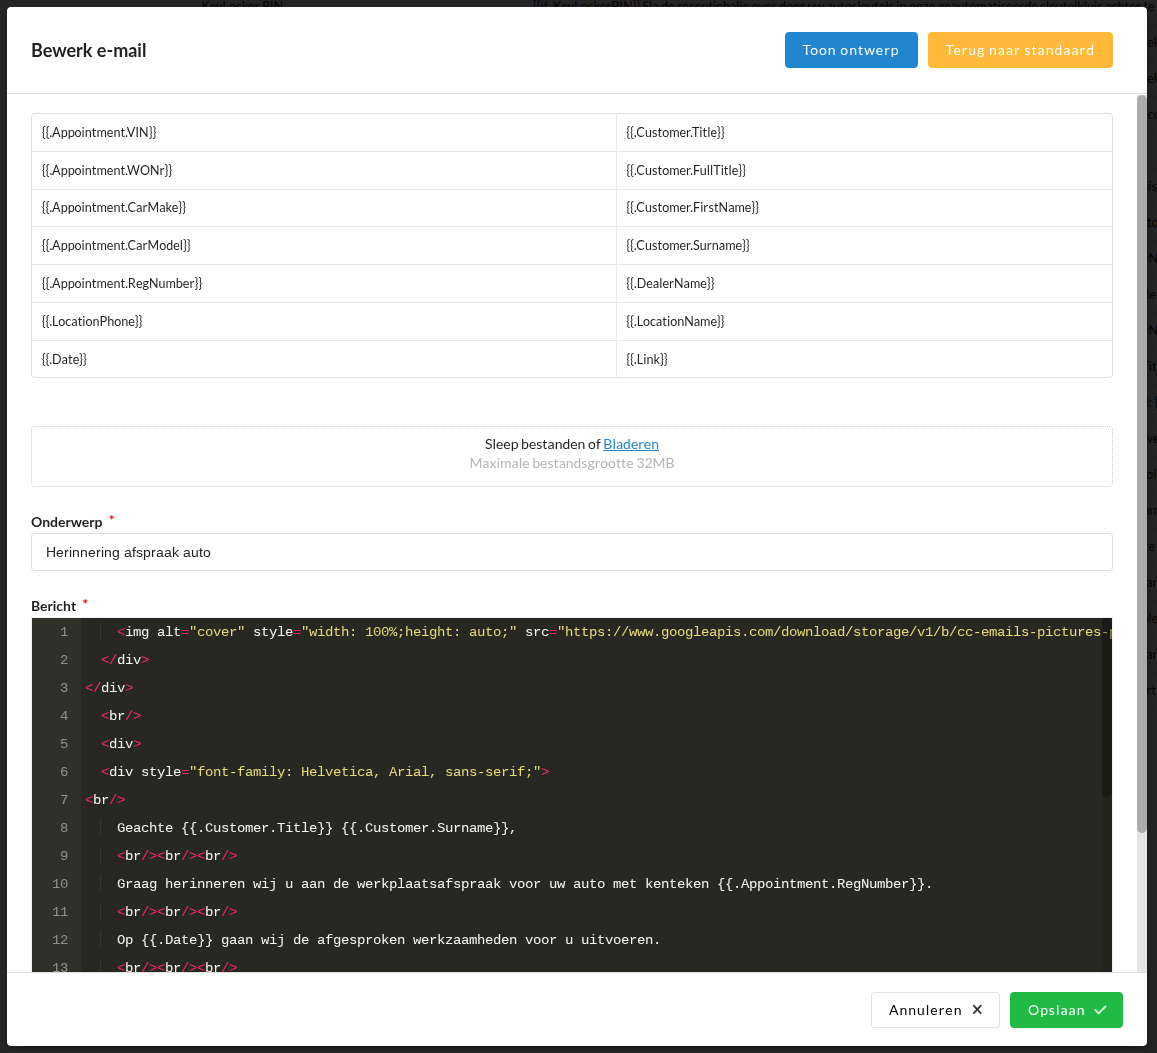Click the Toon ontwerp button
The image size is (1157, 1053).
(x=850, y=50)
